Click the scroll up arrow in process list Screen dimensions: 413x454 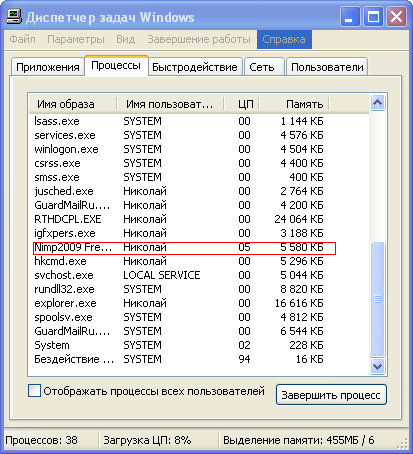pyautogui.click(x=377, y=103)
